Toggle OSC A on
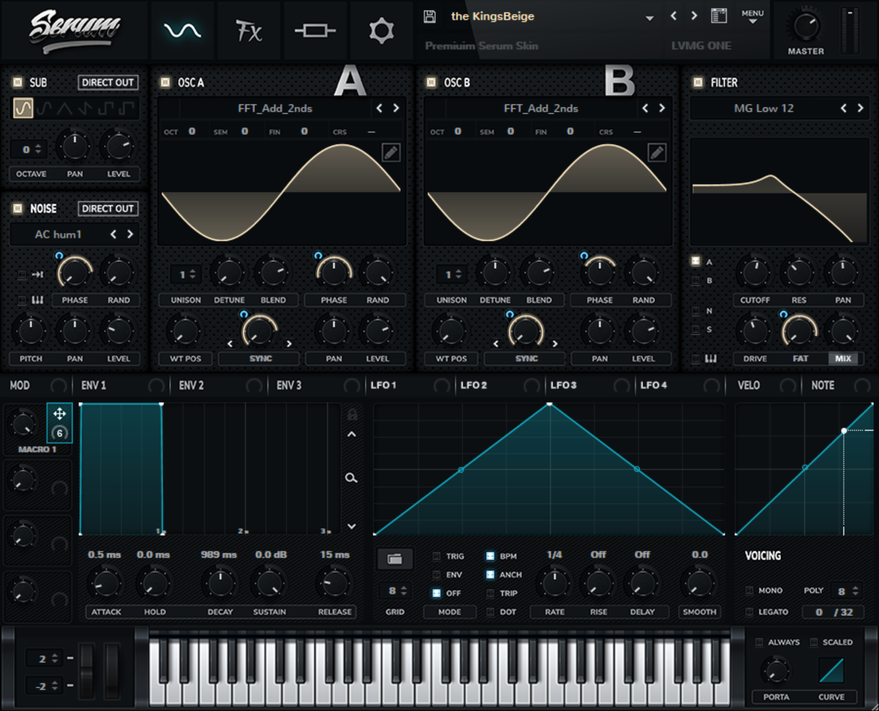 point(165,82)
